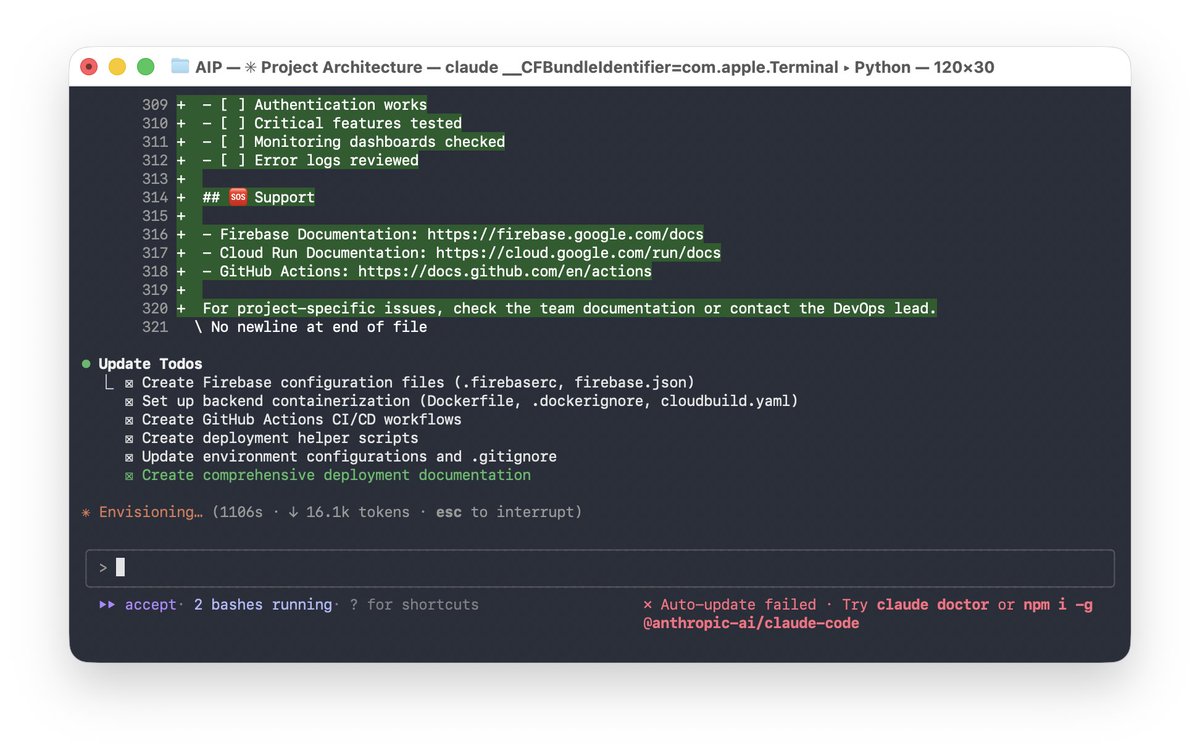Click the orange Envisioning spinner asterisk

coord(86,512)
